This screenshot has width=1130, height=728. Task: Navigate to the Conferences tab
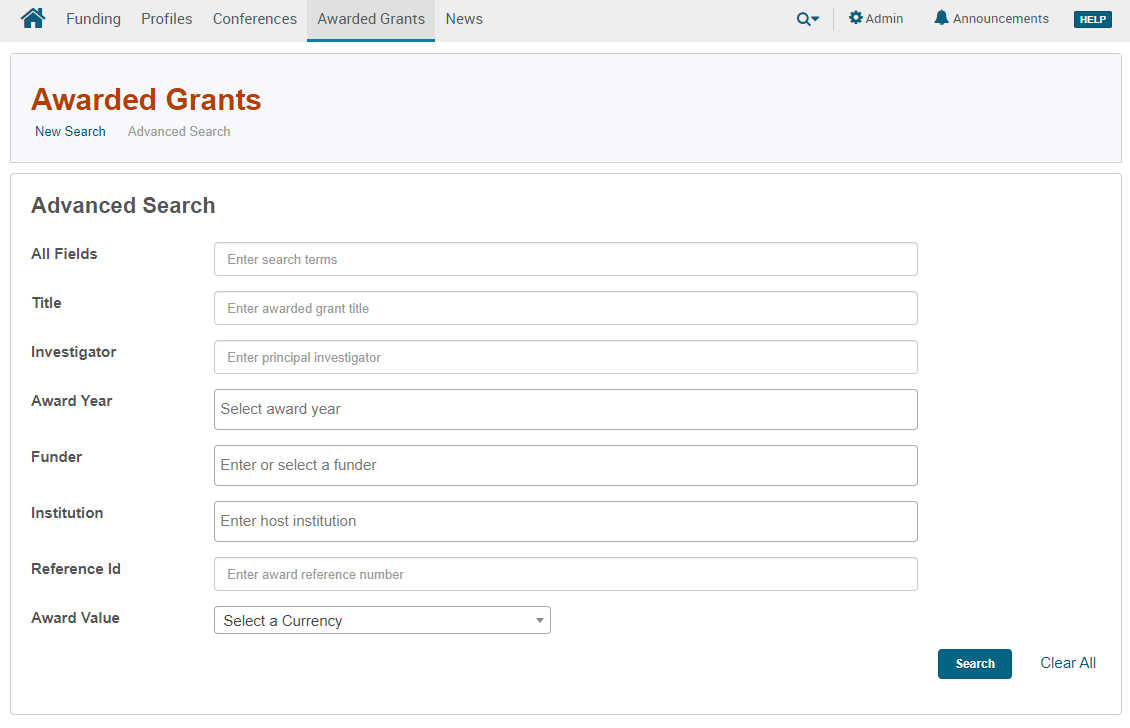[x=254, y=19]
